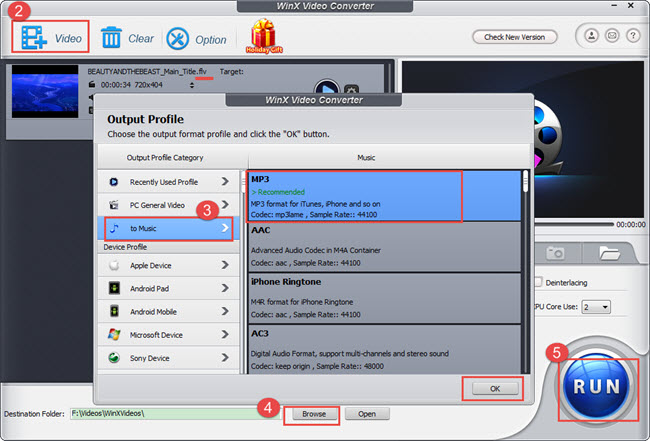Select the Apple Device category
The height and width of the screenshot is (441, 650).
click(x=169, y=265)
